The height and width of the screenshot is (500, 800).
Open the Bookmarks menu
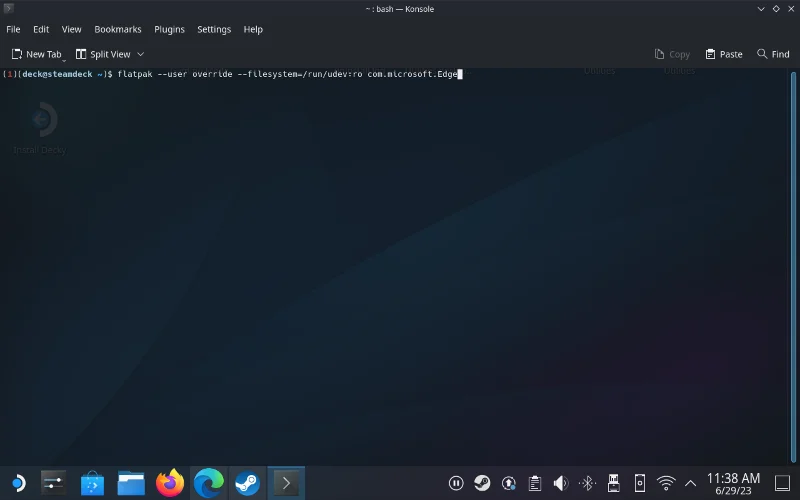(x=118, y=29)
